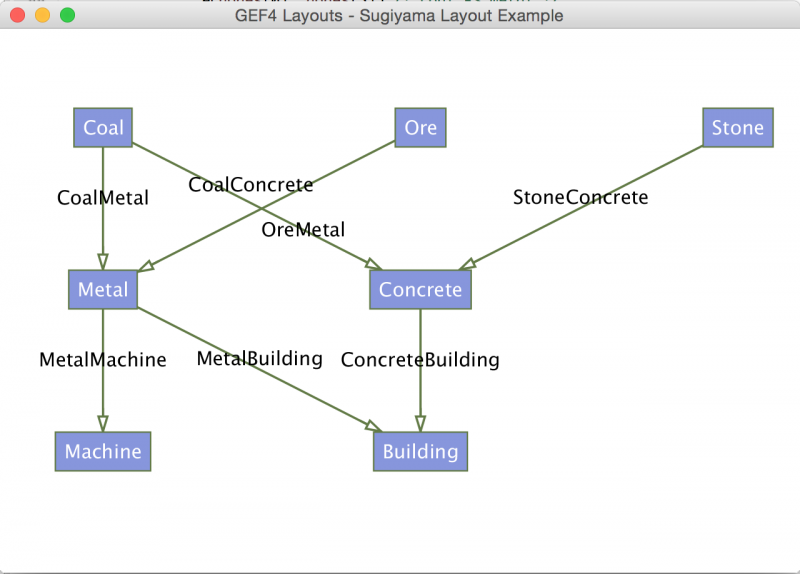This screenshot has height=574, width=800.
Task: Select the Stone node
Action: pyautogui.click(x=738, y=128)
